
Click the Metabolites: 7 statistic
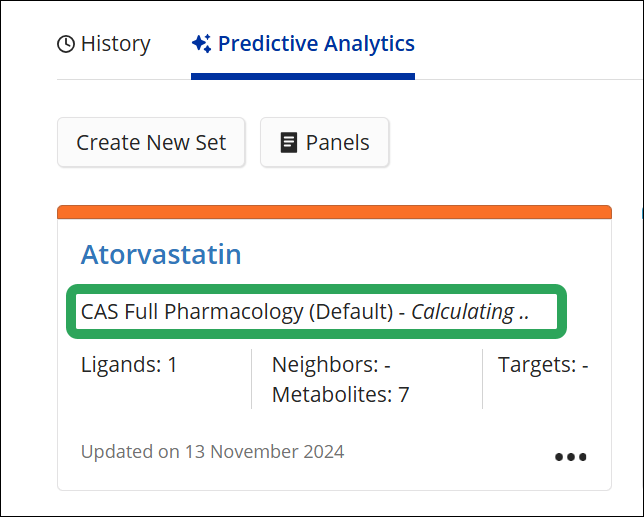[x=340, y=394]
